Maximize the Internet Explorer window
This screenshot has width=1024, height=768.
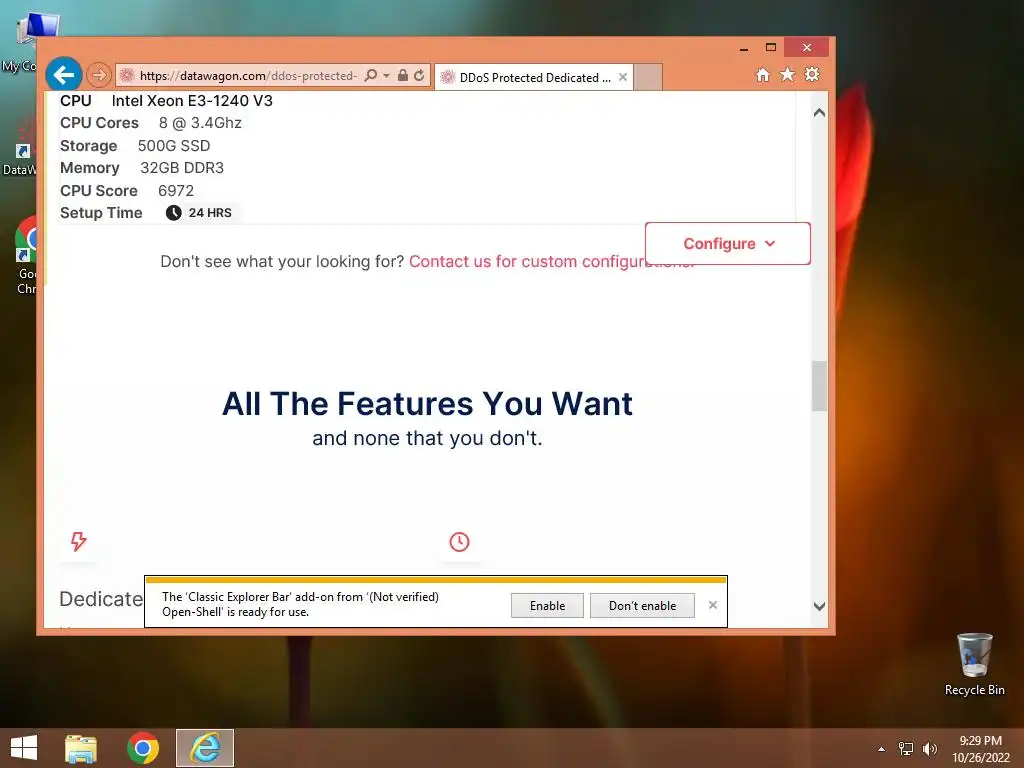click(x=771, y=48)
